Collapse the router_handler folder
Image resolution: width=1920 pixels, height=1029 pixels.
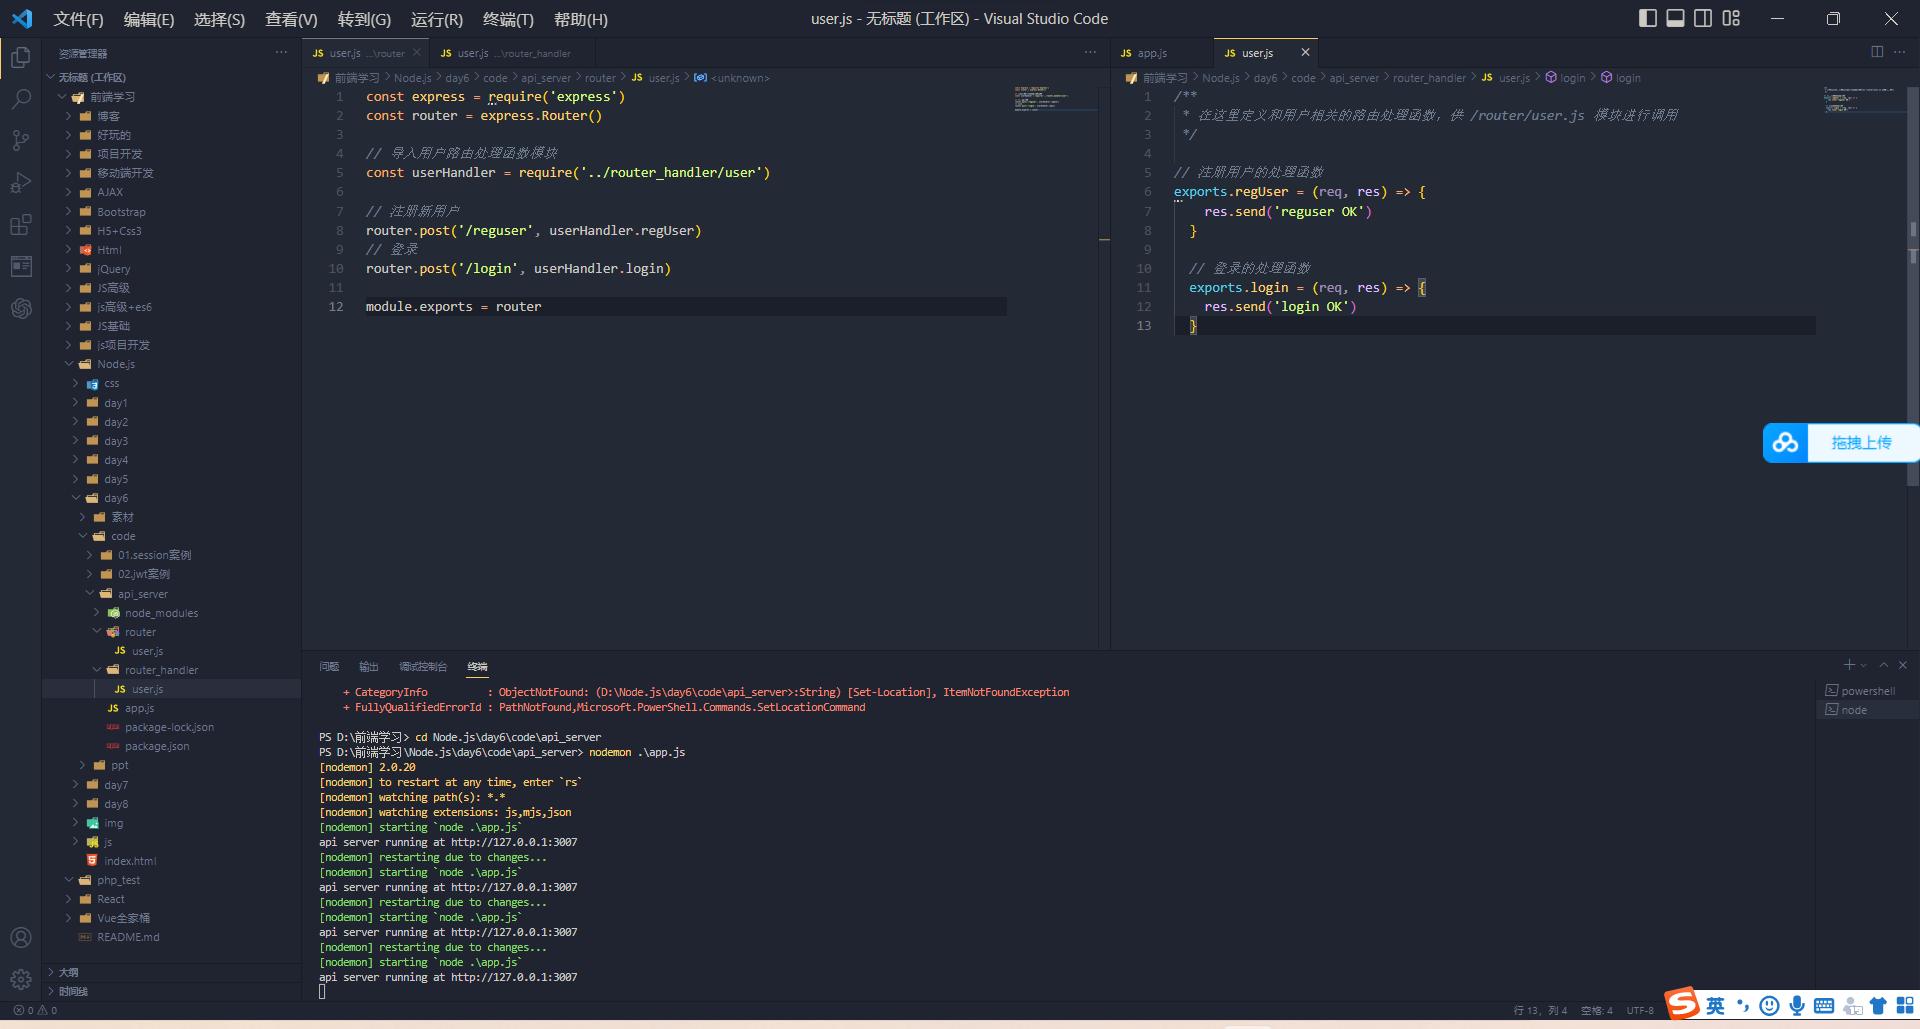(97, 670)
